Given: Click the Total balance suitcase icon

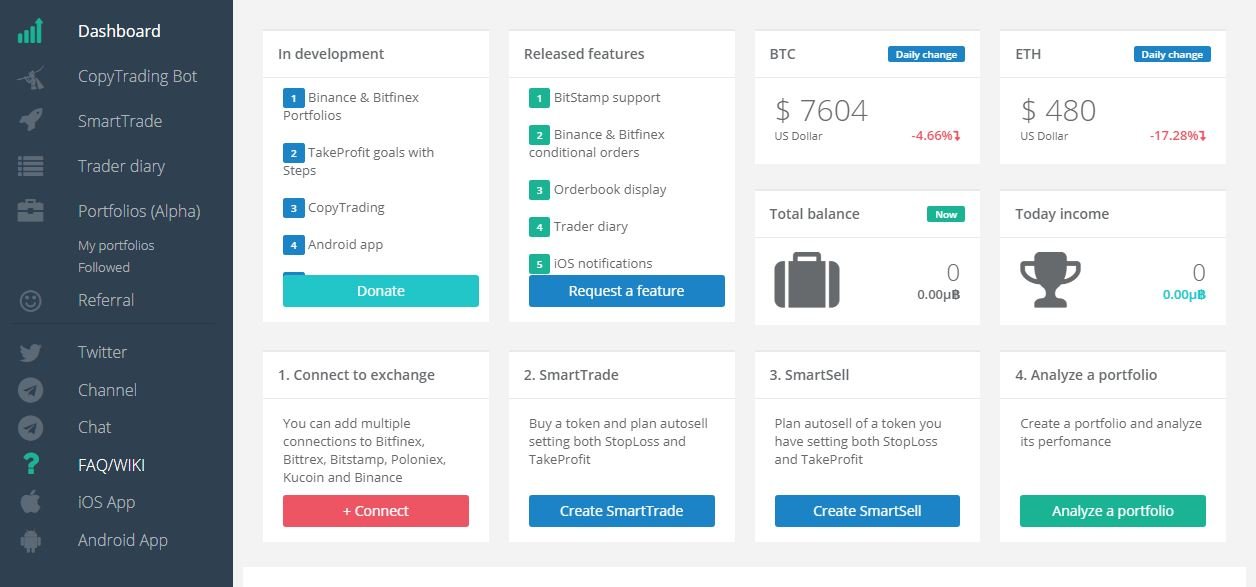Looking at the screenshot, I should (x=806, y=281).
